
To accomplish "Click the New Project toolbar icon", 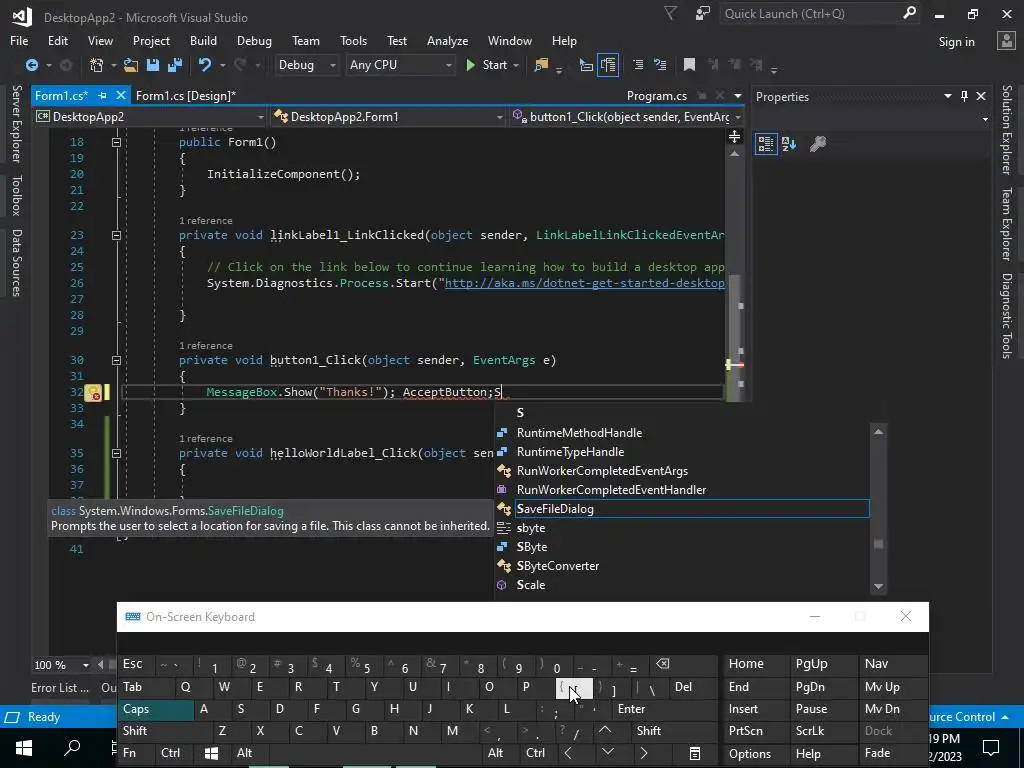I will (97, 65).
